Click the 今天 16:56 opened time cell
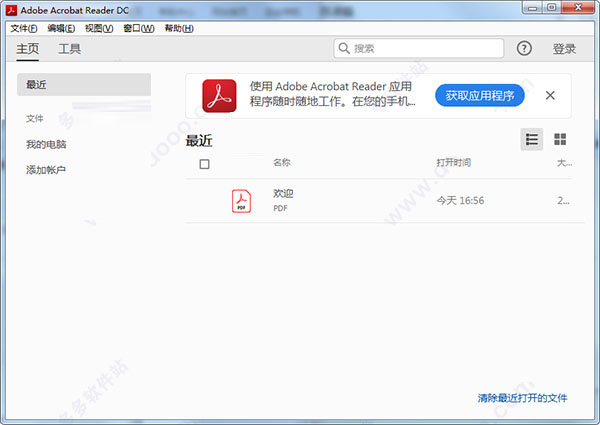Image resolution: width=600 pixels, height=425 pixels. [460, 200]
